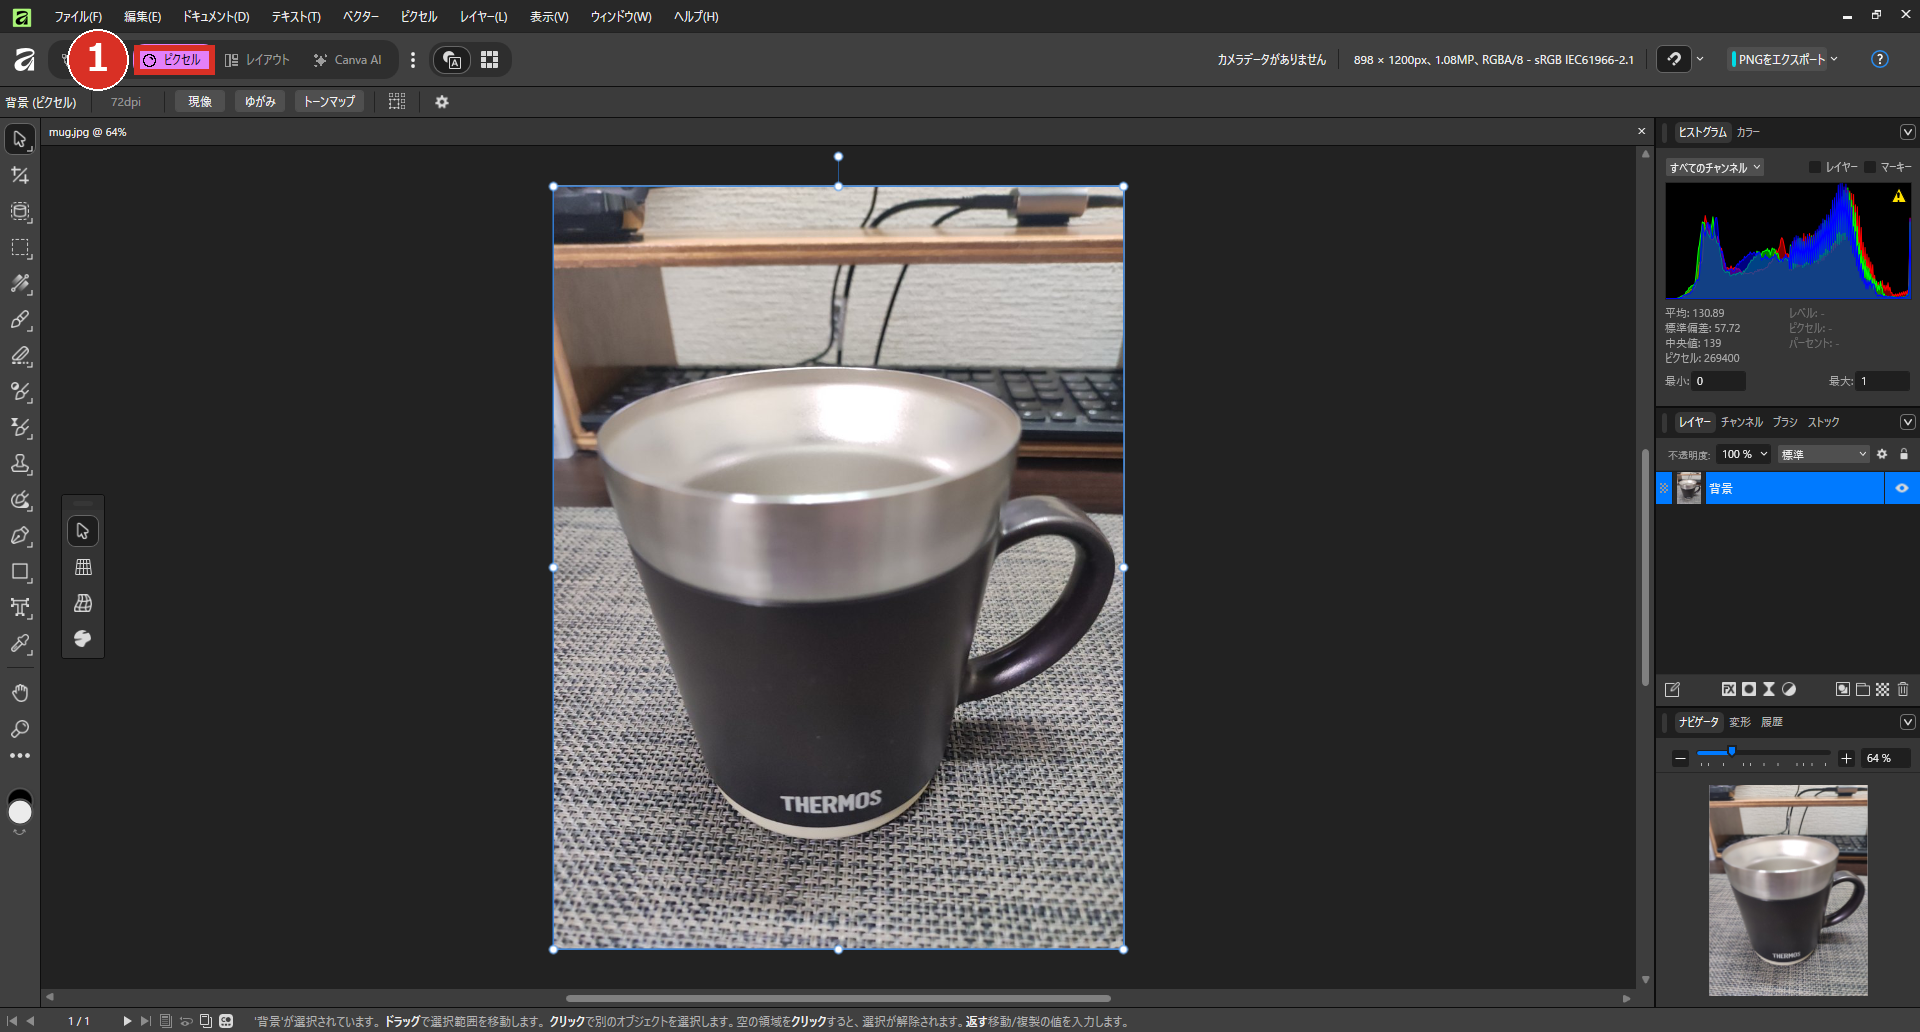
Task: Select the Paint Brush tool
Action: tap(20, 320)
